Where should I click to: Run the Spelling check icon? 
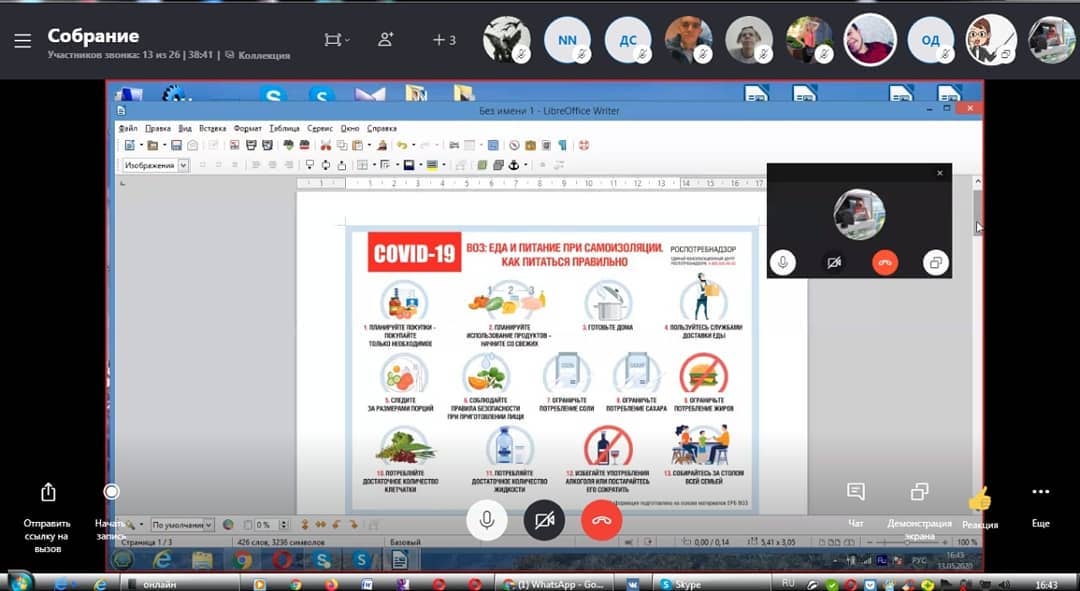coord(288,145)
